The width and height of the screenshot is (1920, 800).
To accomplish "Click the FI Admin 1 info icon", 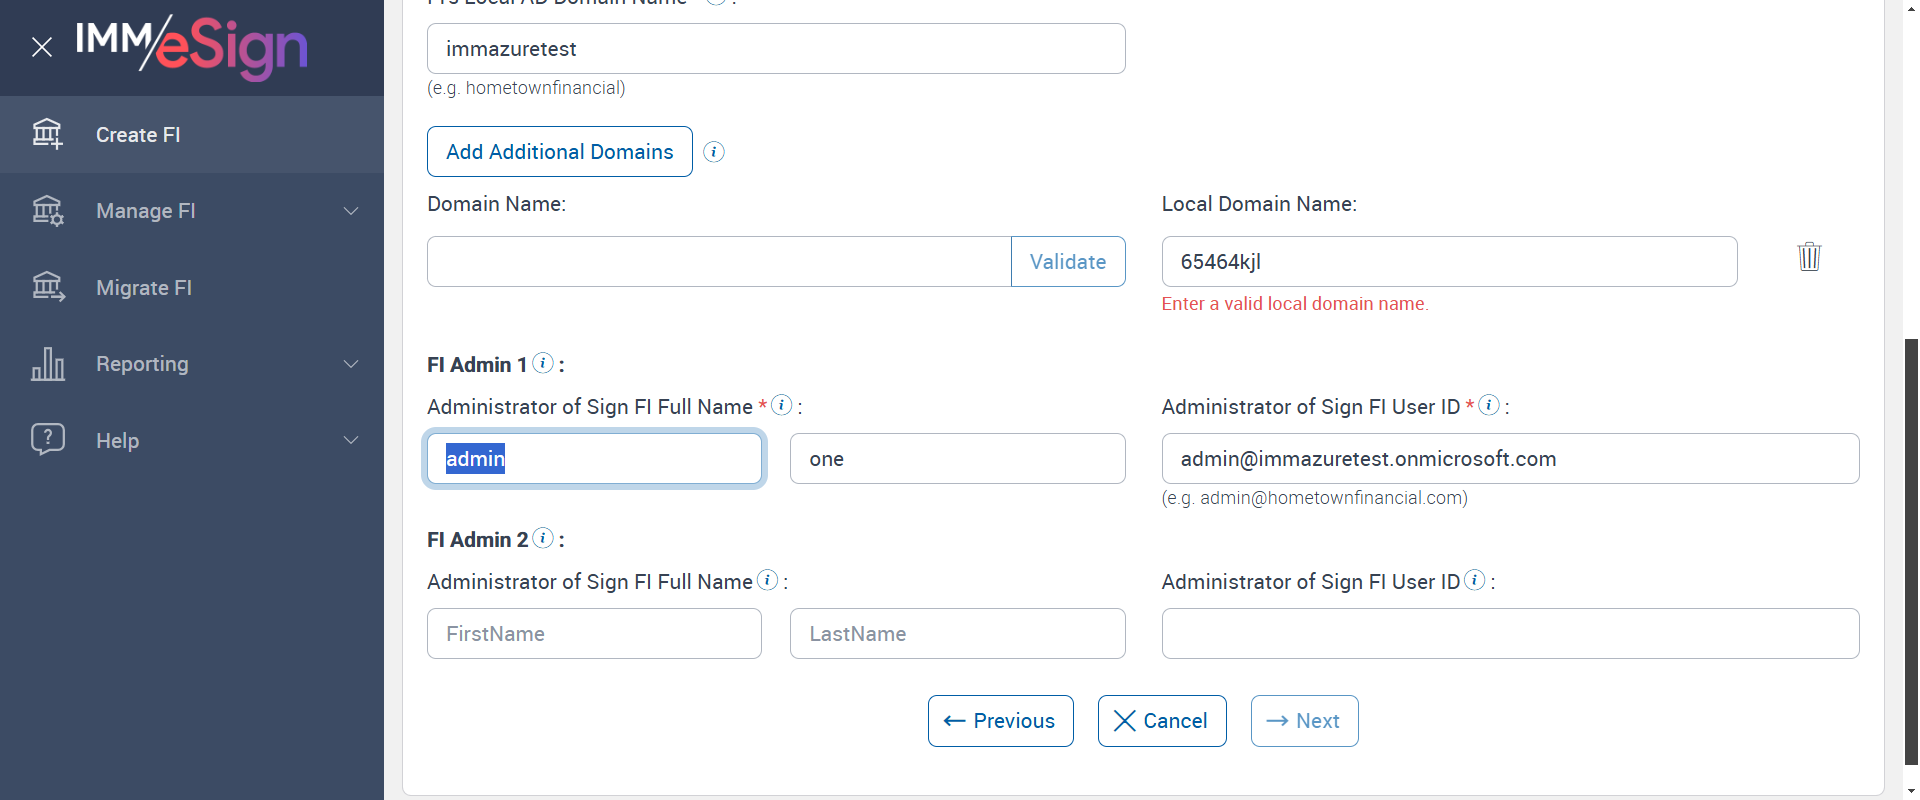I will tap(543, 363).
